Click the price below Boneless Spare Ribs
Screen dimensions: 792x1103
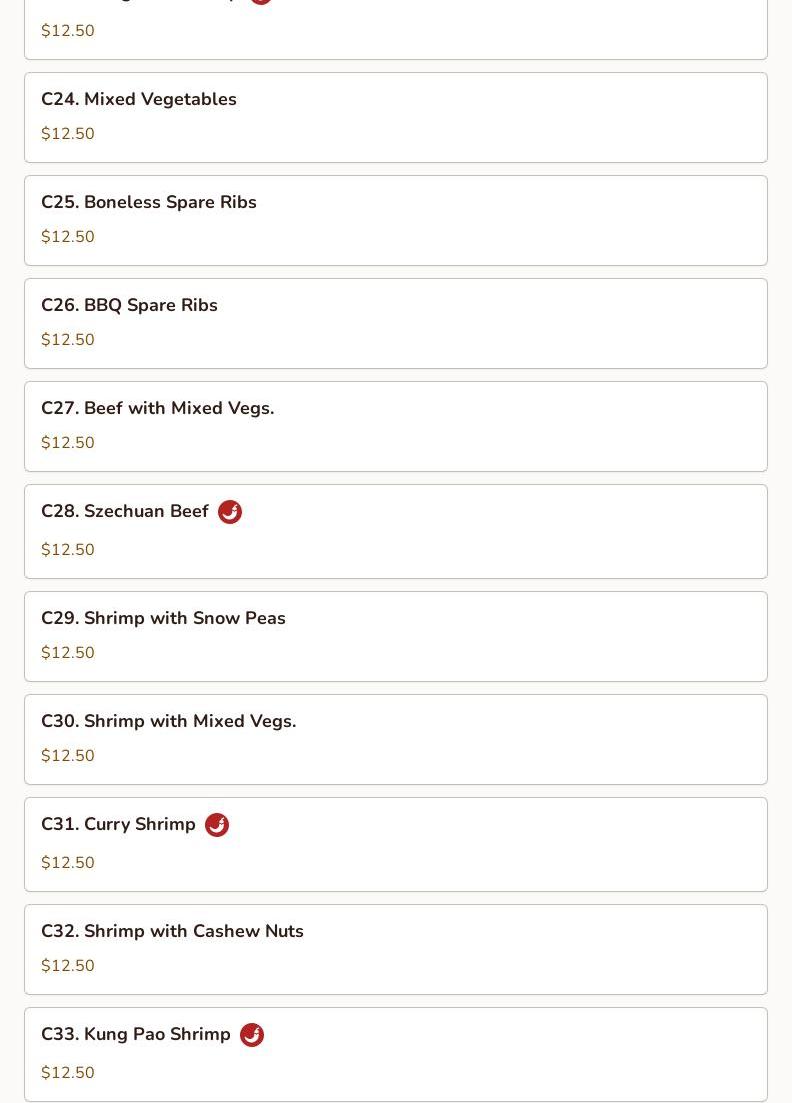68,236
